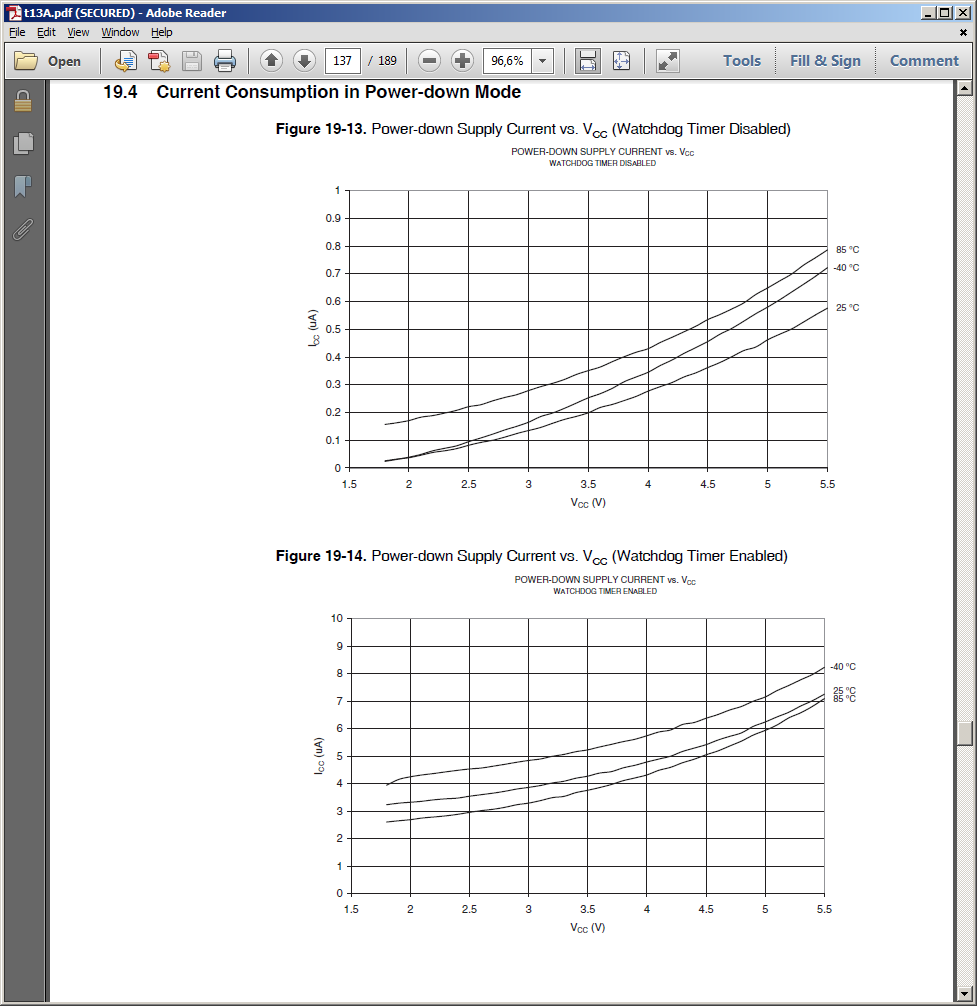
Task: Click the Create PDF icon
Action: tap(158, 61)
